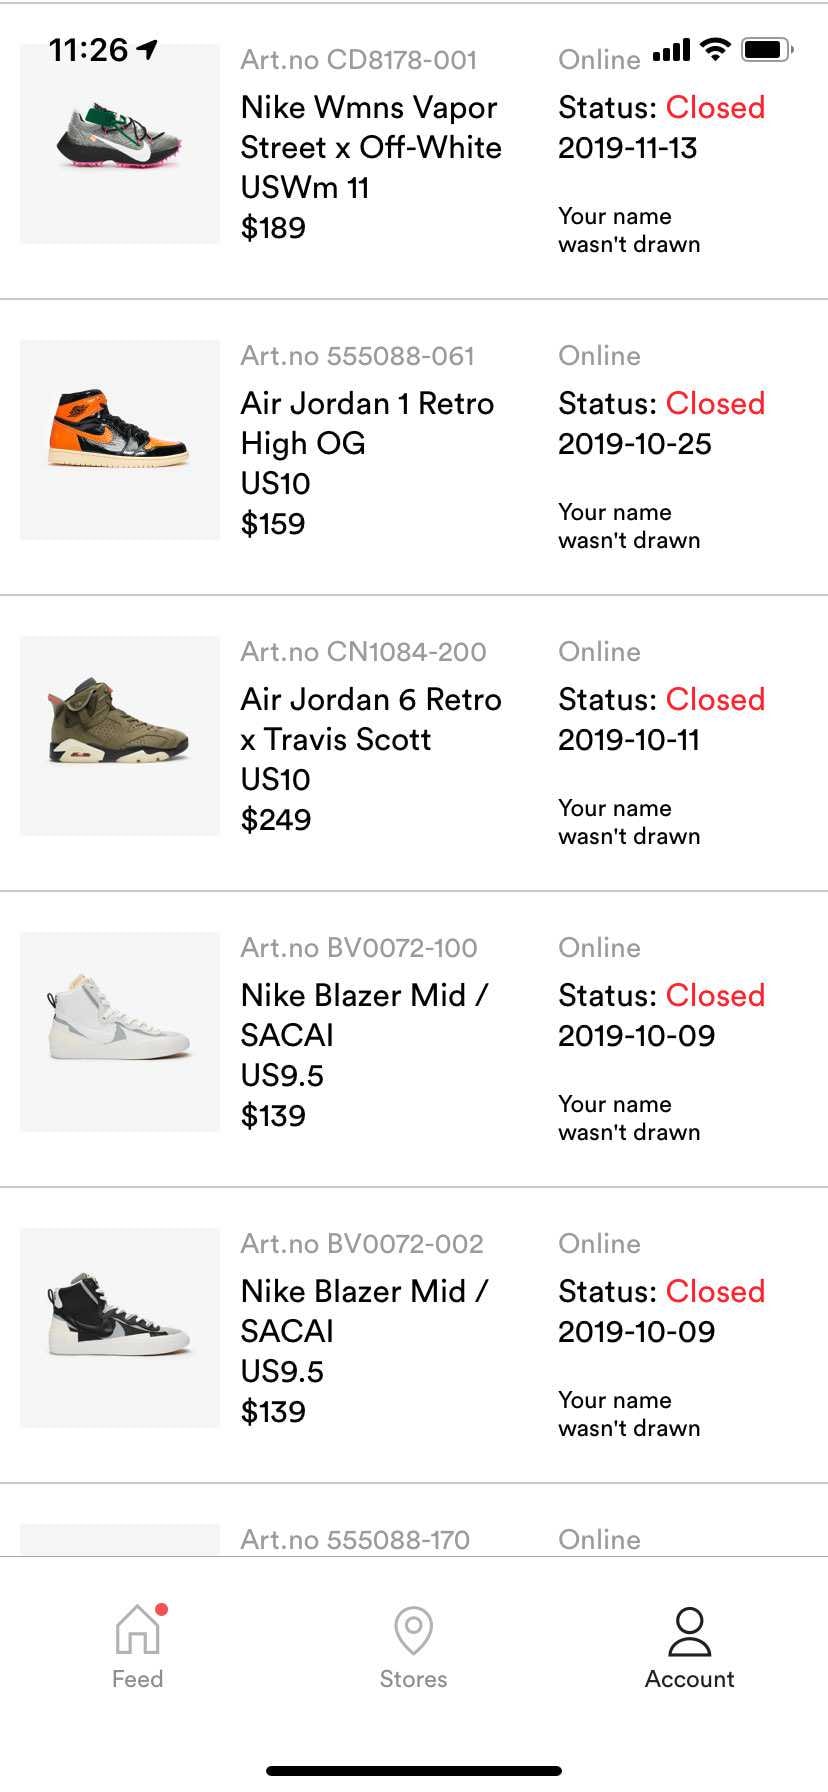The width and height of the screenshot is (828, 1792).
Task: Tap the home indicator bar
Action: (x=414, y=1771)
